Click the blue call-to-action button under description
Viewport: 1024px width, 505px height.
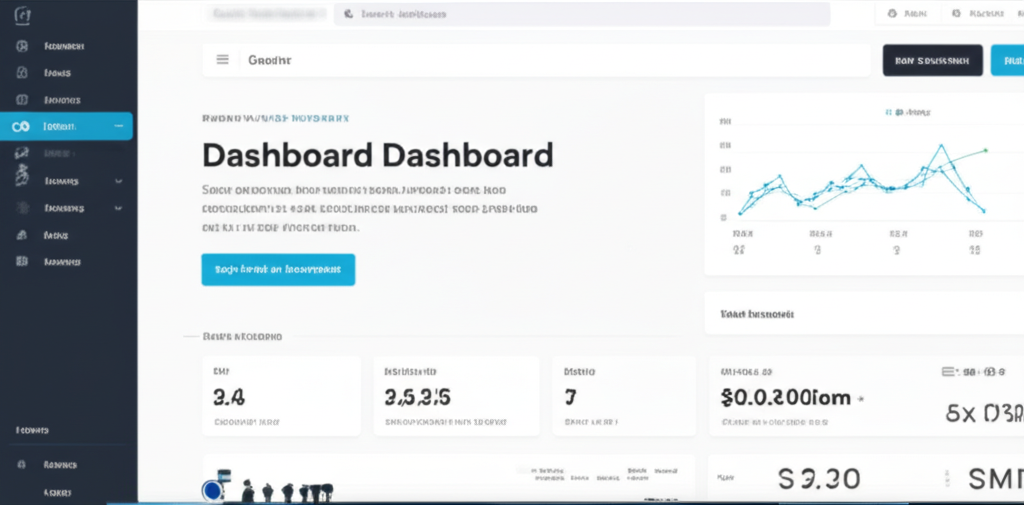point(278,270)
